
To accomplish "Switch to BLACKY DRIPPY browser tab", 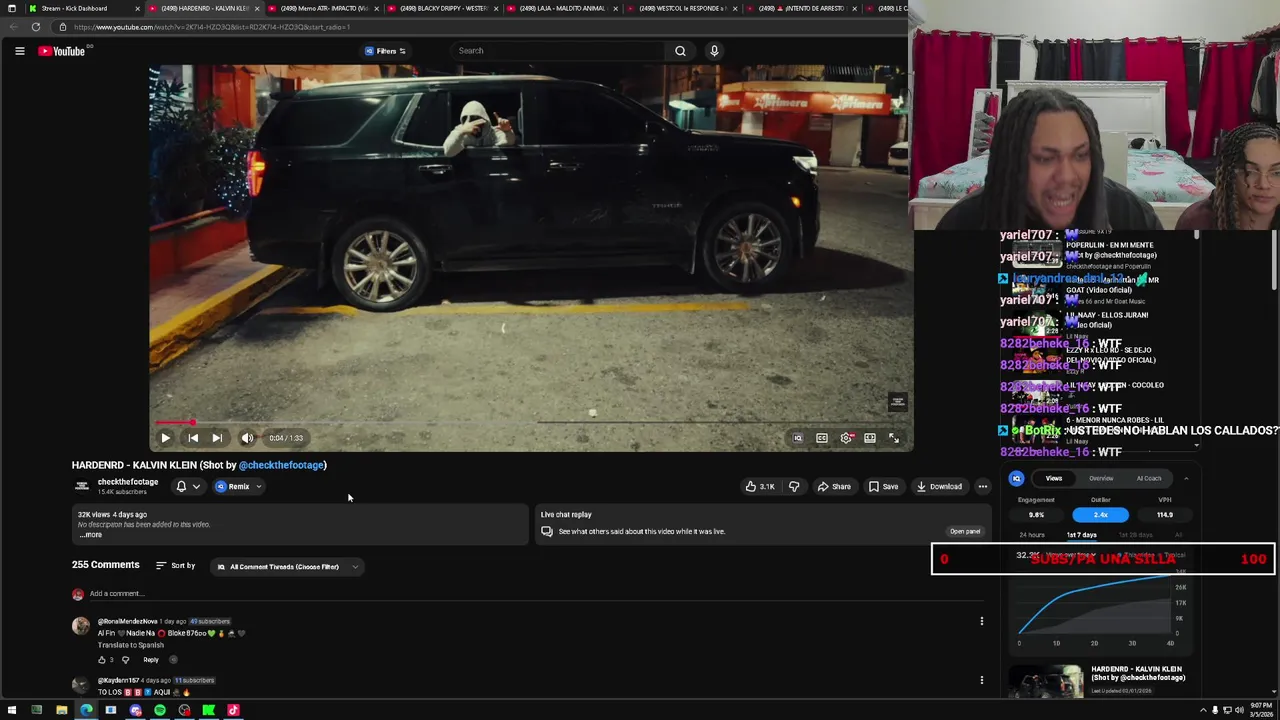I will [442, 8].
